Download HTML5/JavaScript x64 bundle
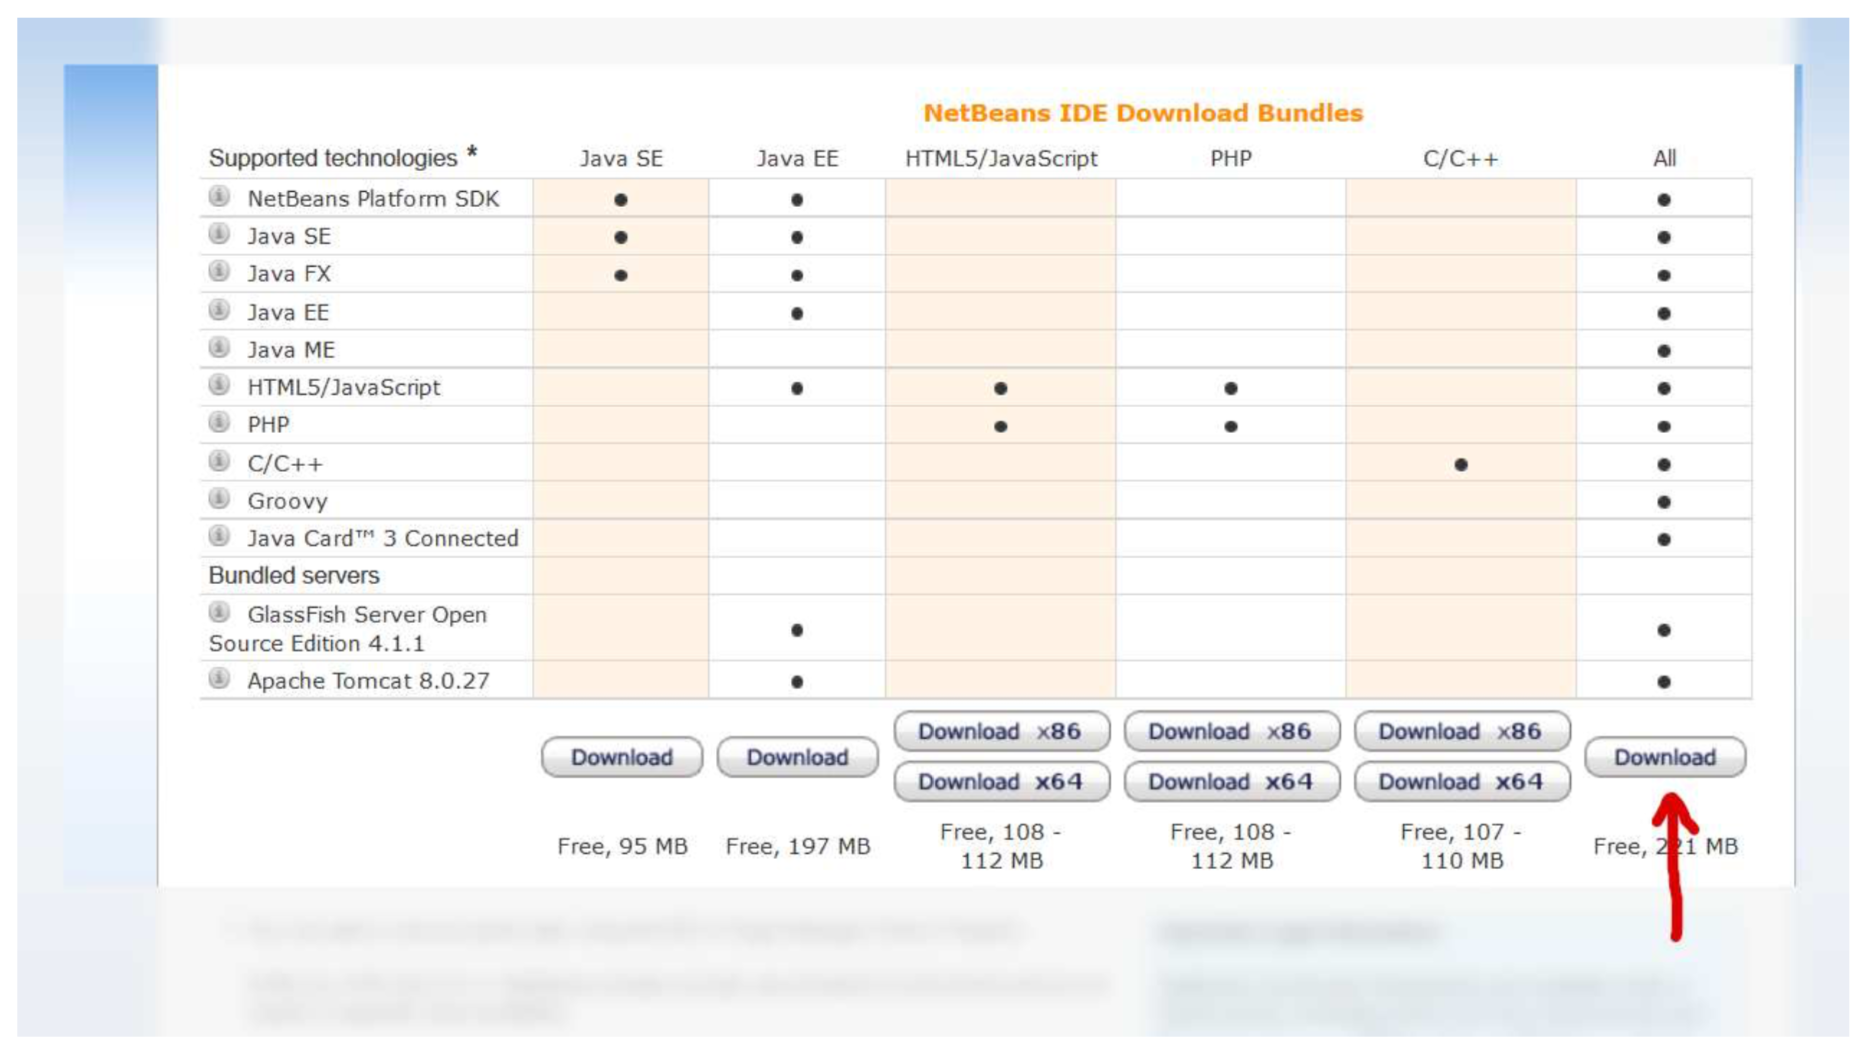This screenshot has width=1870, height=1054. (1001, 781)
